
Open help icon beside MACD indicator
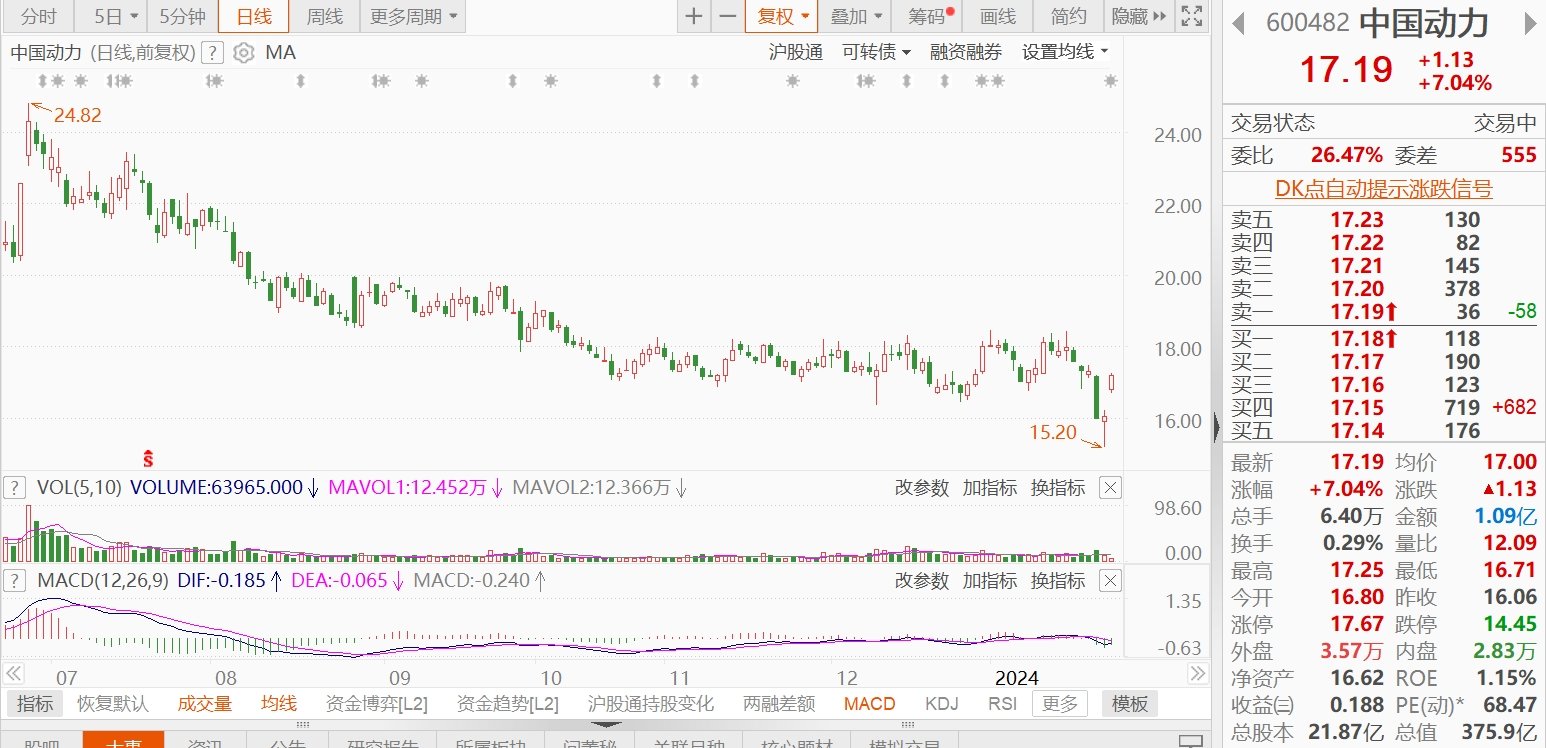coord(15,580)
